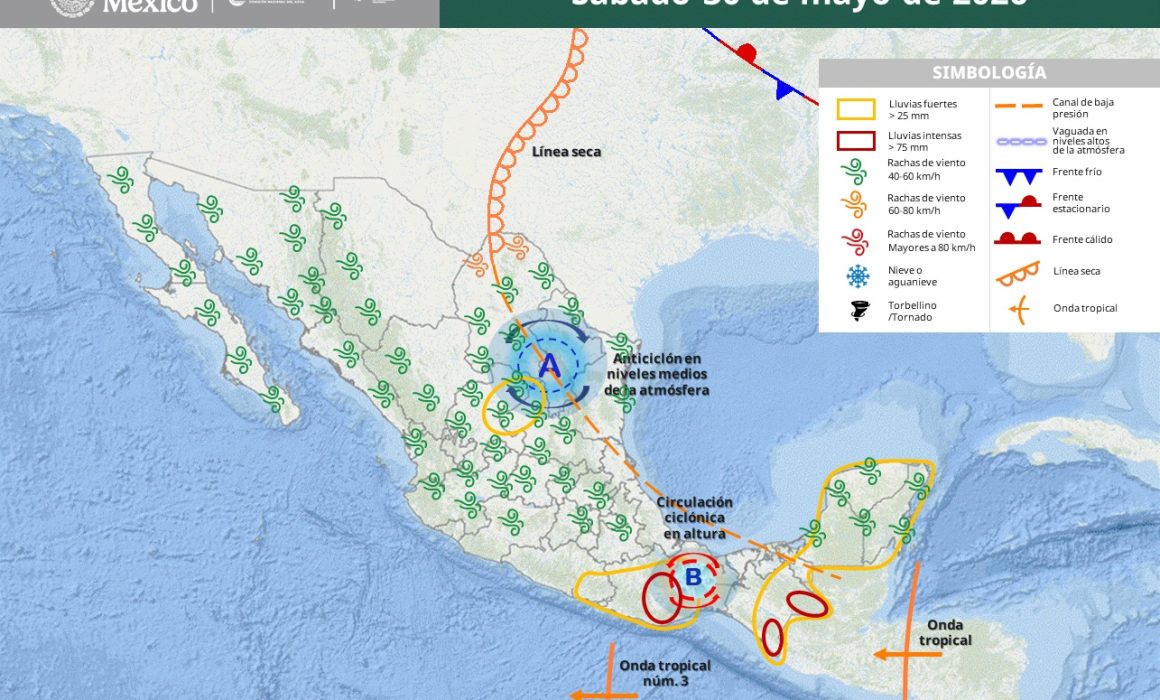Click the Onda tropical legend arrow symbol
This screenshot has width=1160, height=700.
pyautogui.click(x=1019, y=310)
